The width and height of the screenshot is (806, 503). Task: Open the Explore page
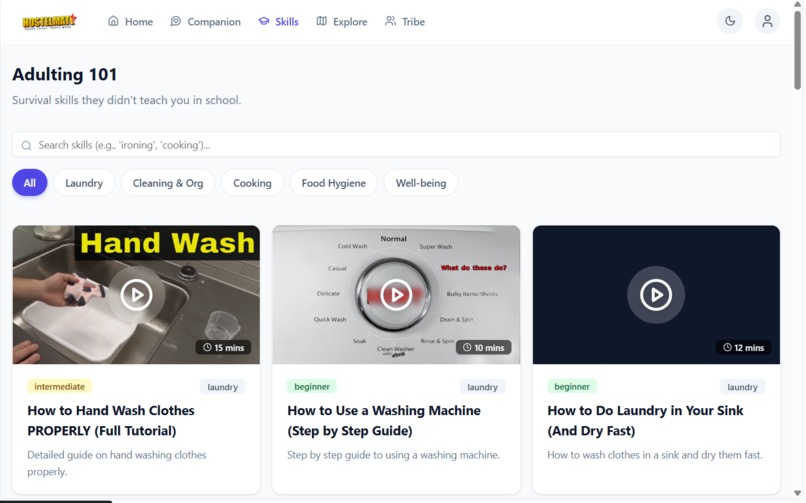click(x=342, y=22)
